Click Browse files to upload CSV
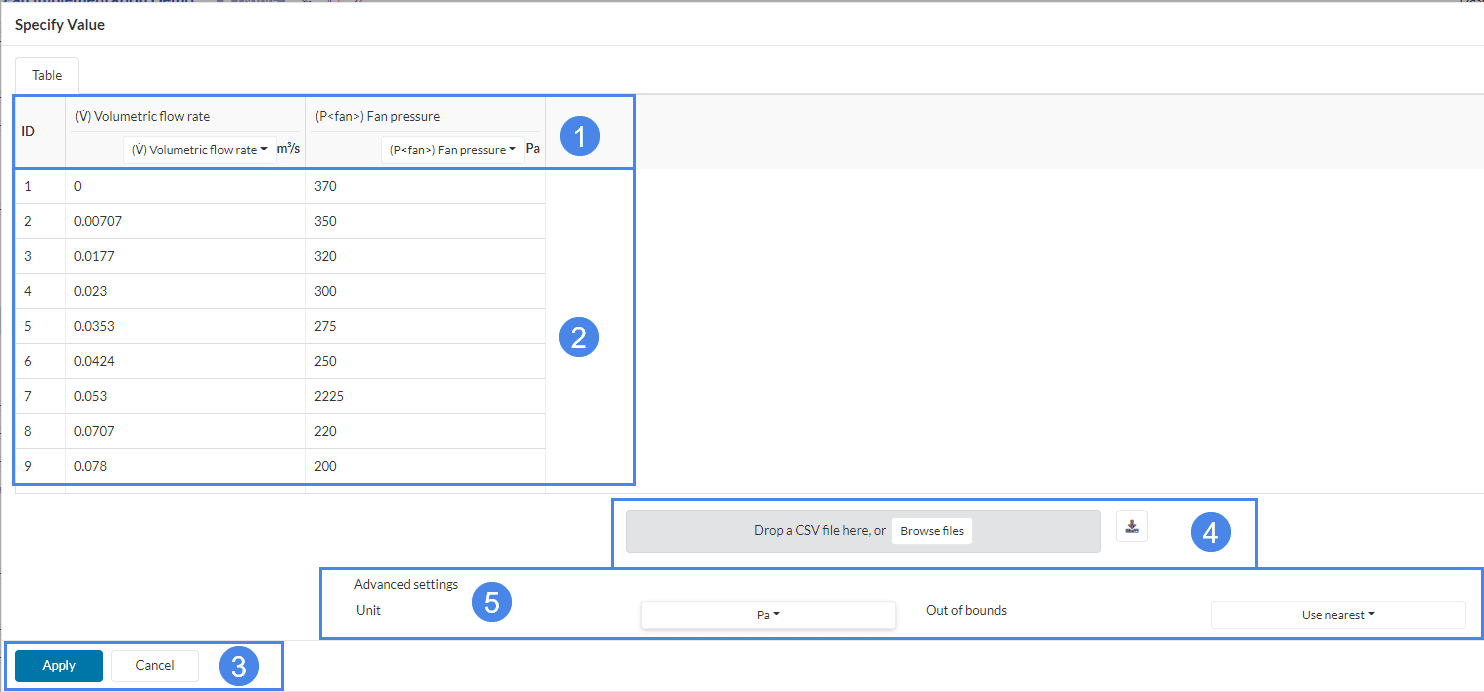 point(931,531)
